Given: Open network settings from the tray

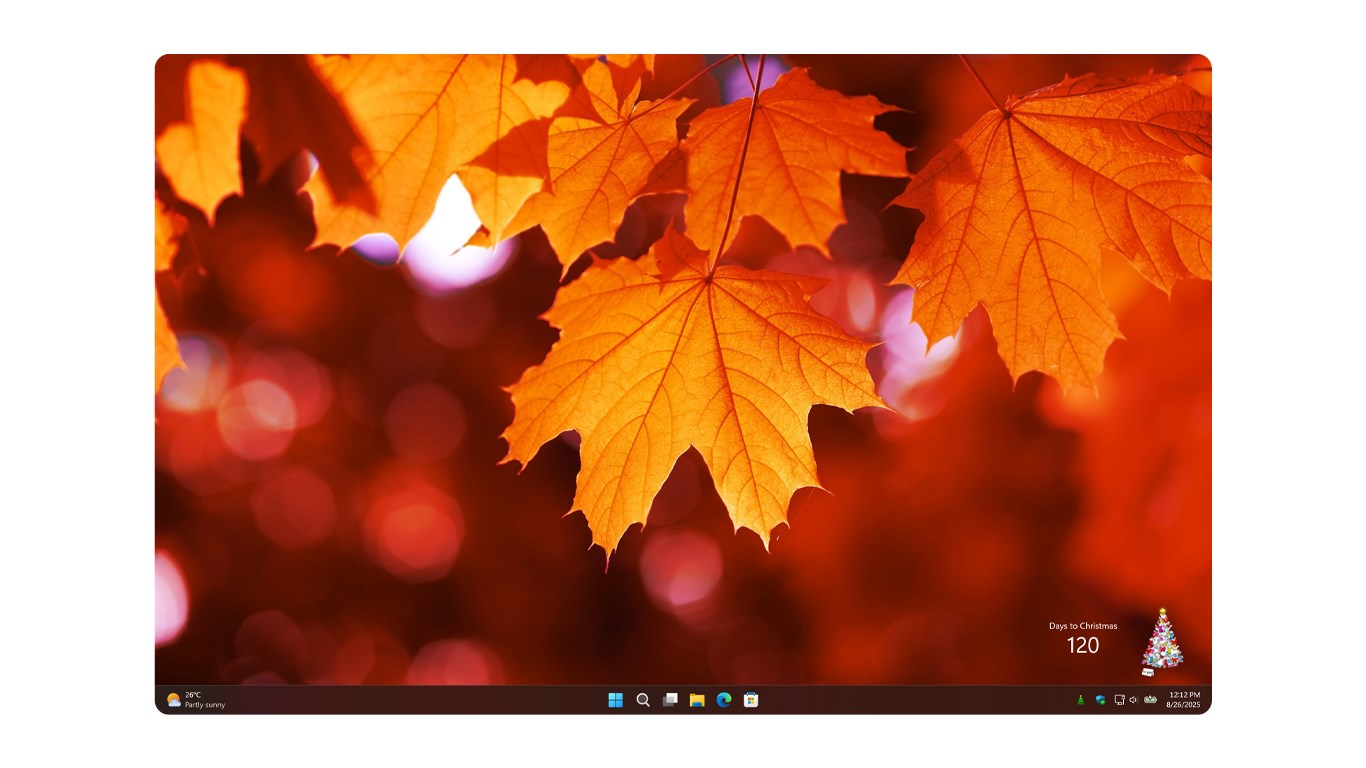Looking at the screenshot, I should (1119, 699).
